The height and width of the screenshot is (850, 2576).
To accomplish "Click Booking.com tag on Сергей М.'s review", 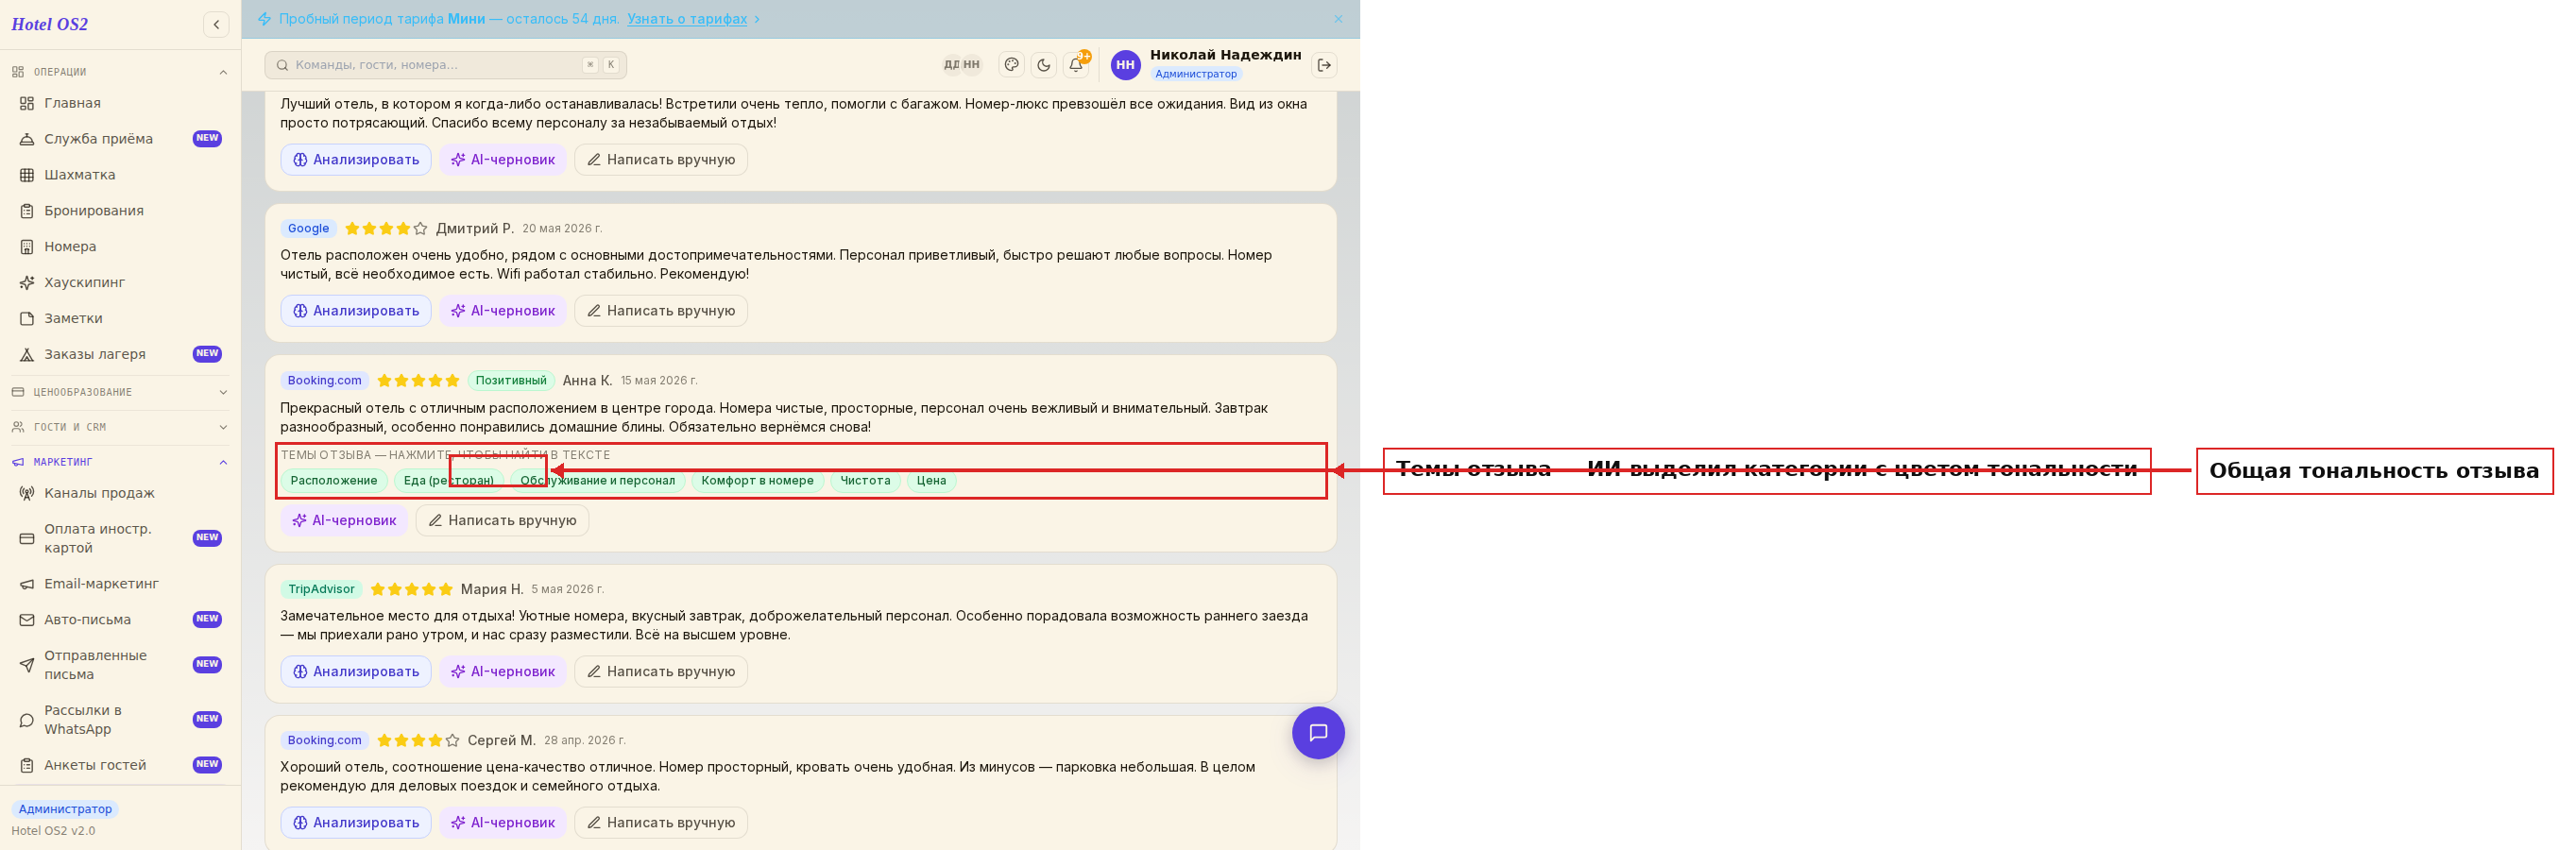I will (325, 741).
